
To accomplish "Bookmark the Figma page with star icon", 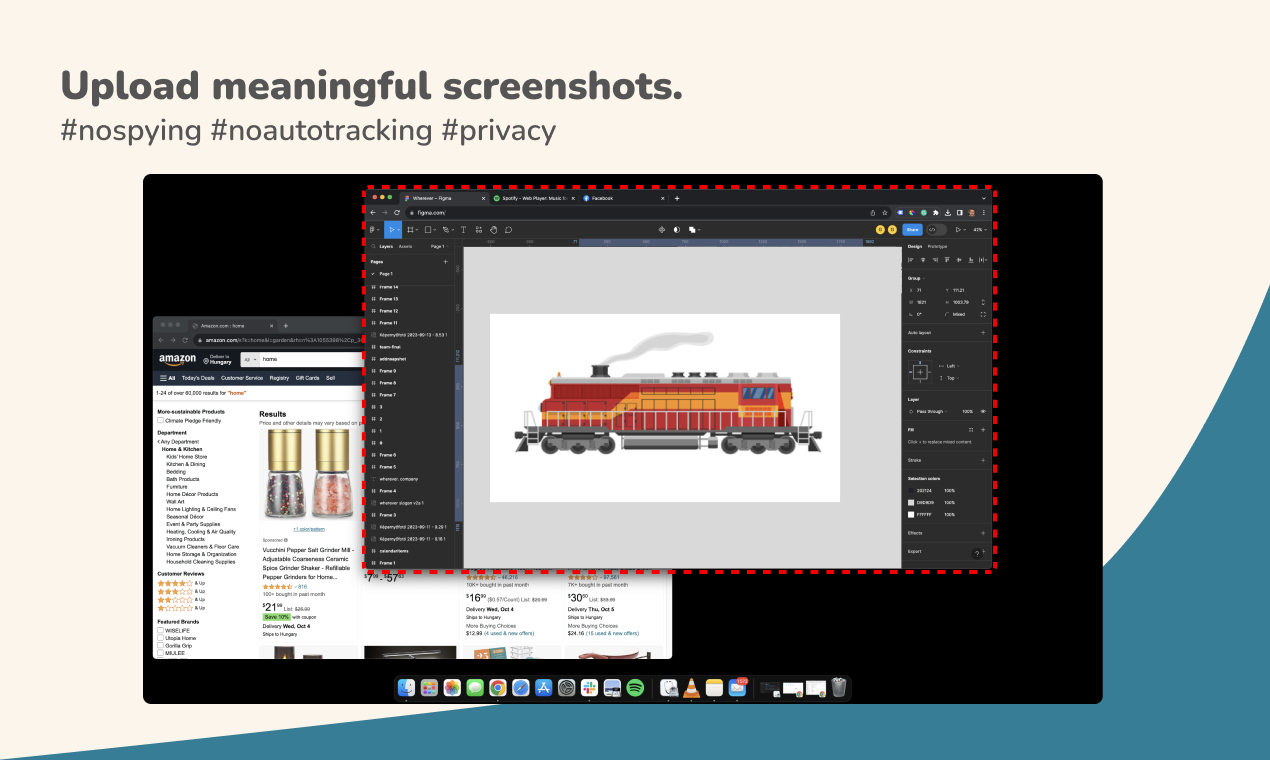I will [884, 212].
